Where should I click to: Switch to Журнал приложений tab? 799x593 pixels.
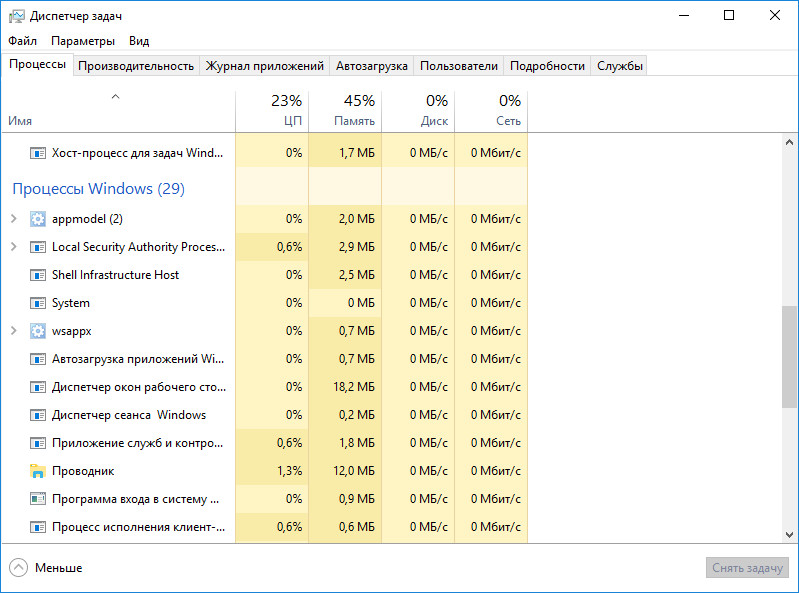click(x=264, y=66)
